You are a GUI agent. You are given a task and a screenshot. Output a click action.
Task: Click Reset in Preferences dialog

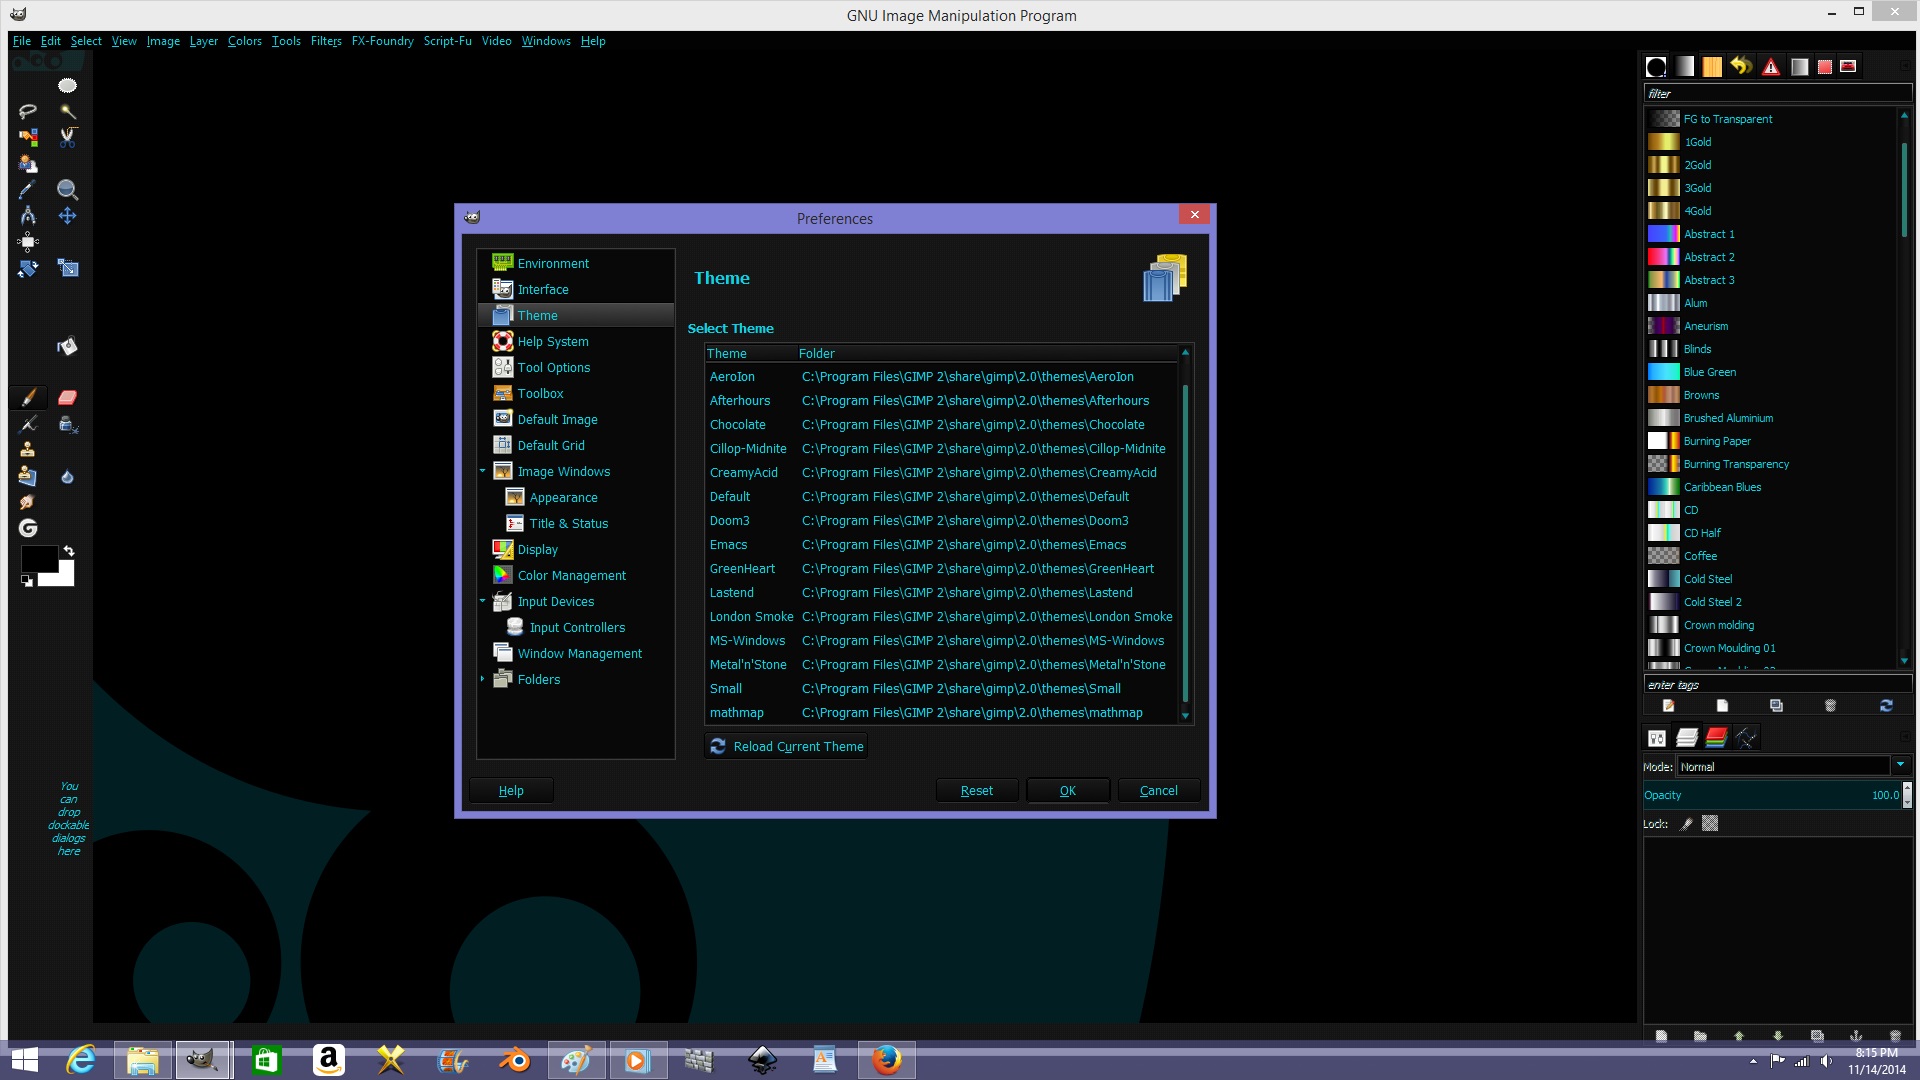pyautogui.click(x=976, y=790)
